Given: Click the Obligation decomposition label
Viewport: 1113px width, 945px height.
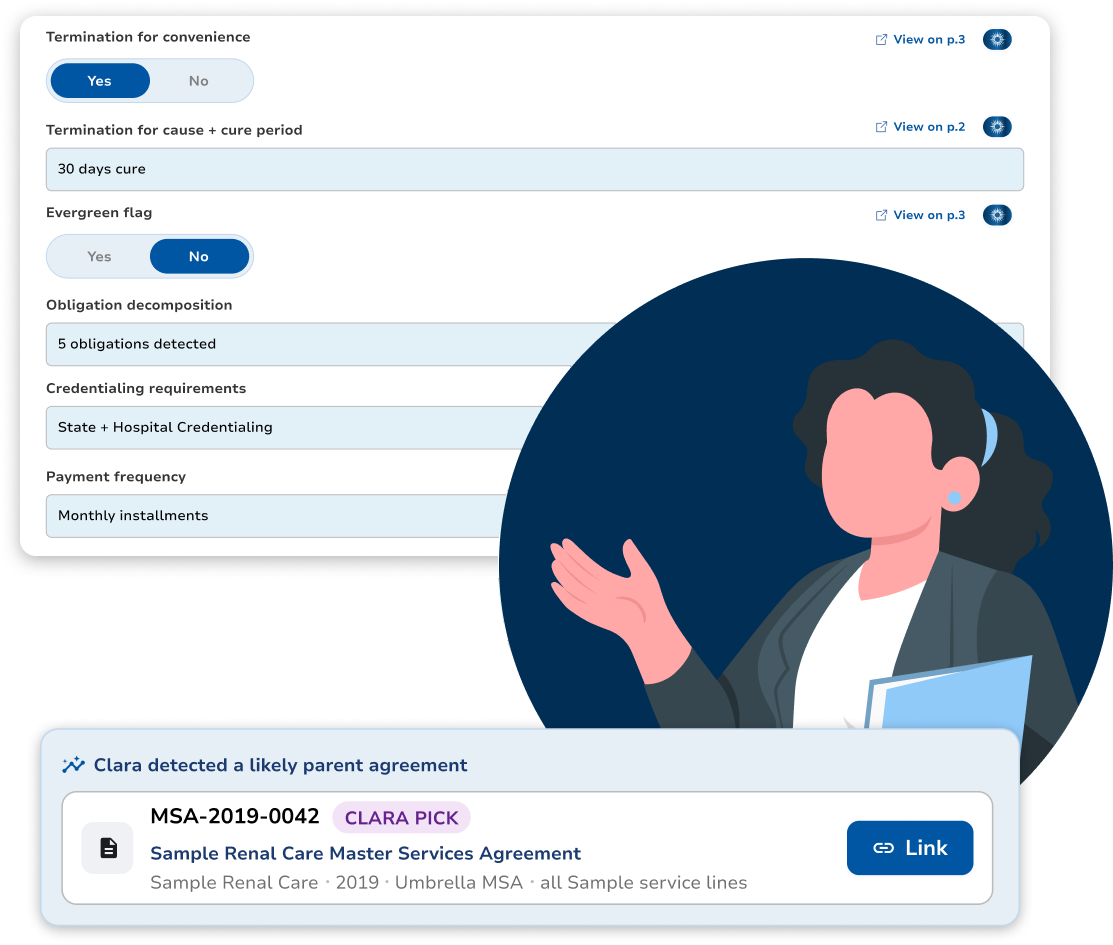Looking at the screenshot, I should (x=139, y=305).
